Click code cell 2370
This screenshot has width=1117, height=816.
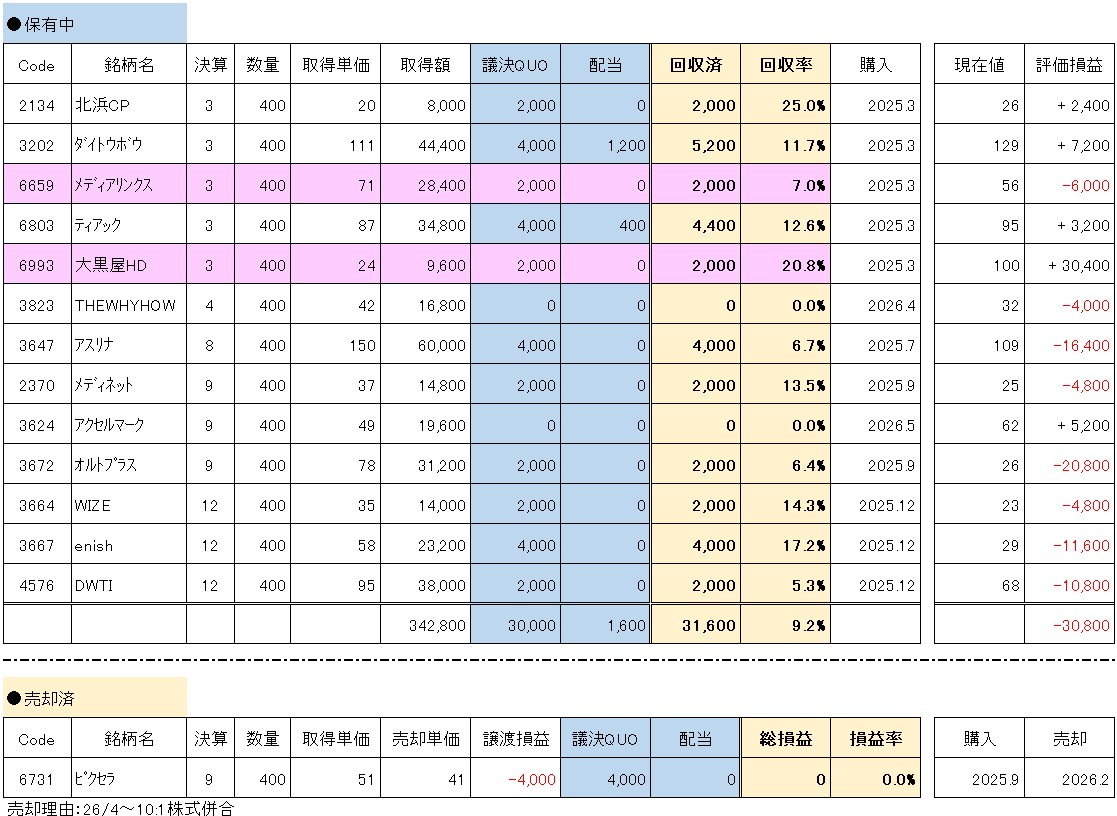point(37,385)
